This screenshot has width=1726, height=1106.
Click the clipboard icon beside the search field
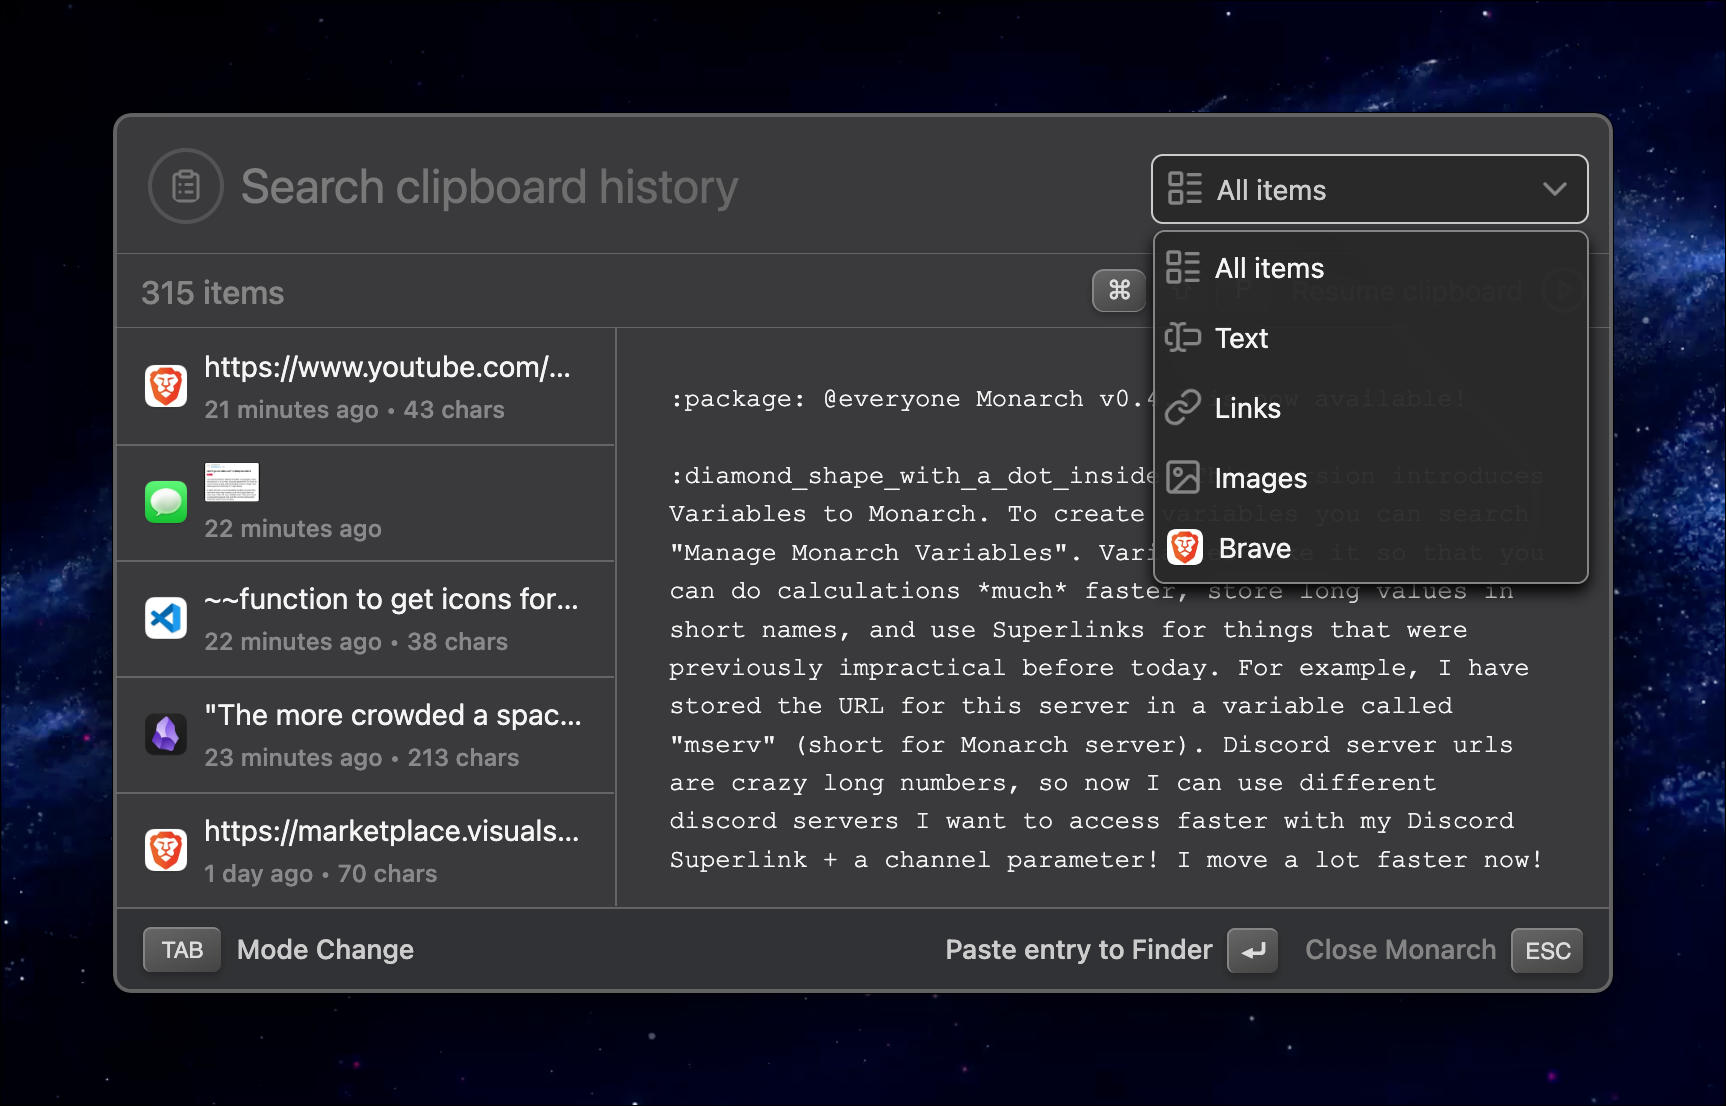[186, 186]
